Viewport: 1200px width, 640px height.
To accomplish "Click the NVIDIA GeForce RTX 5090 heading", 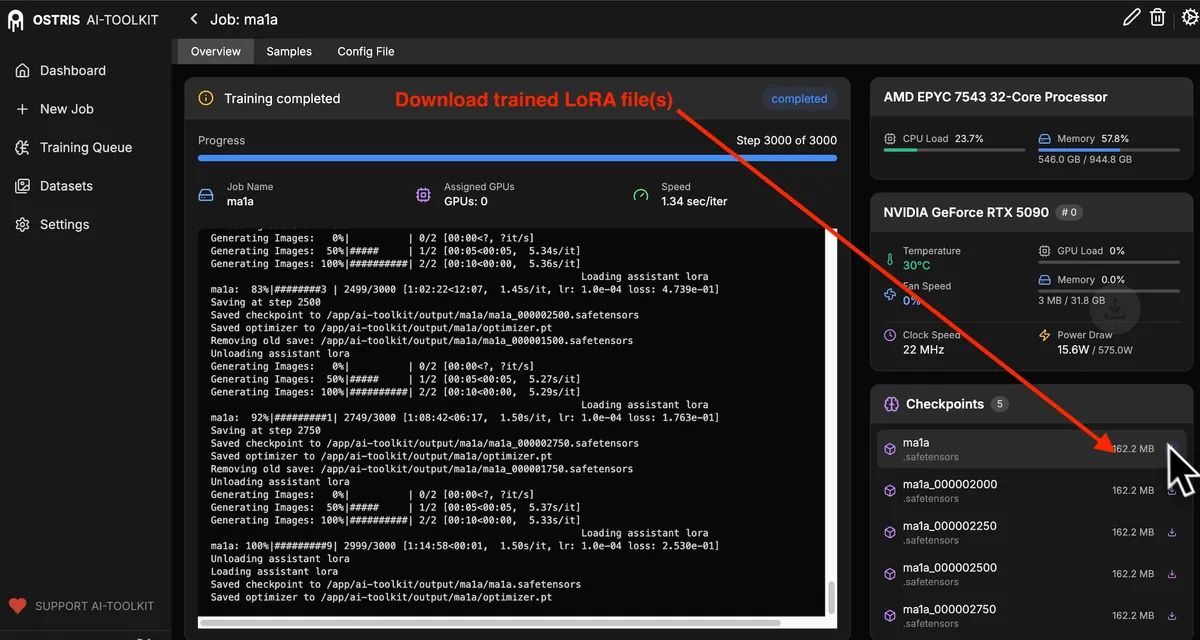I will 966,212.
